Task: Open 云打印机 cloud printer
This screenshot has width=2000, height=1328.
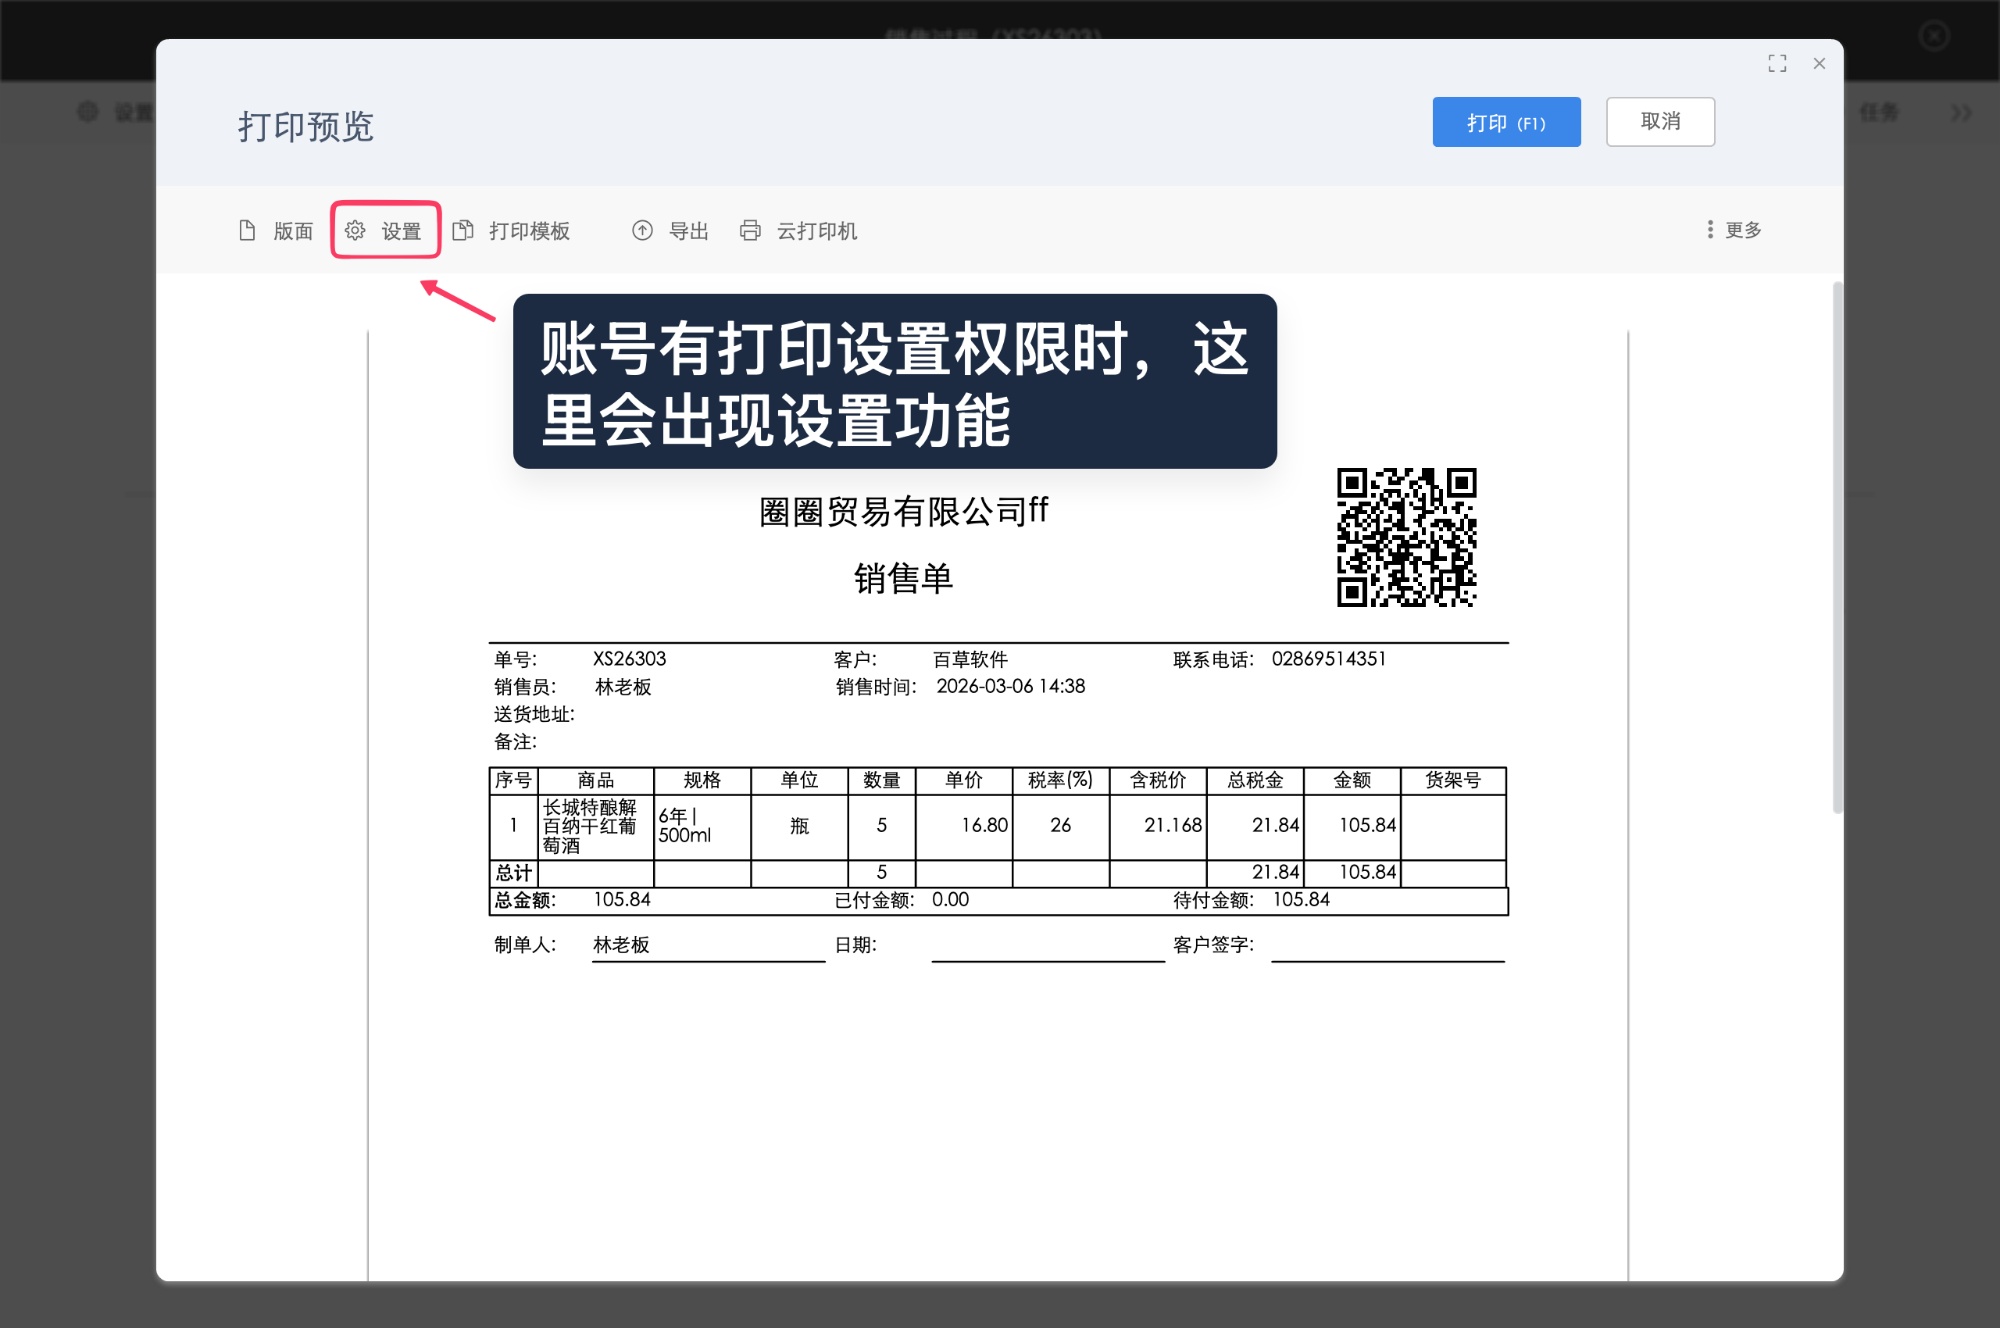Action: (x=816, y=231)
